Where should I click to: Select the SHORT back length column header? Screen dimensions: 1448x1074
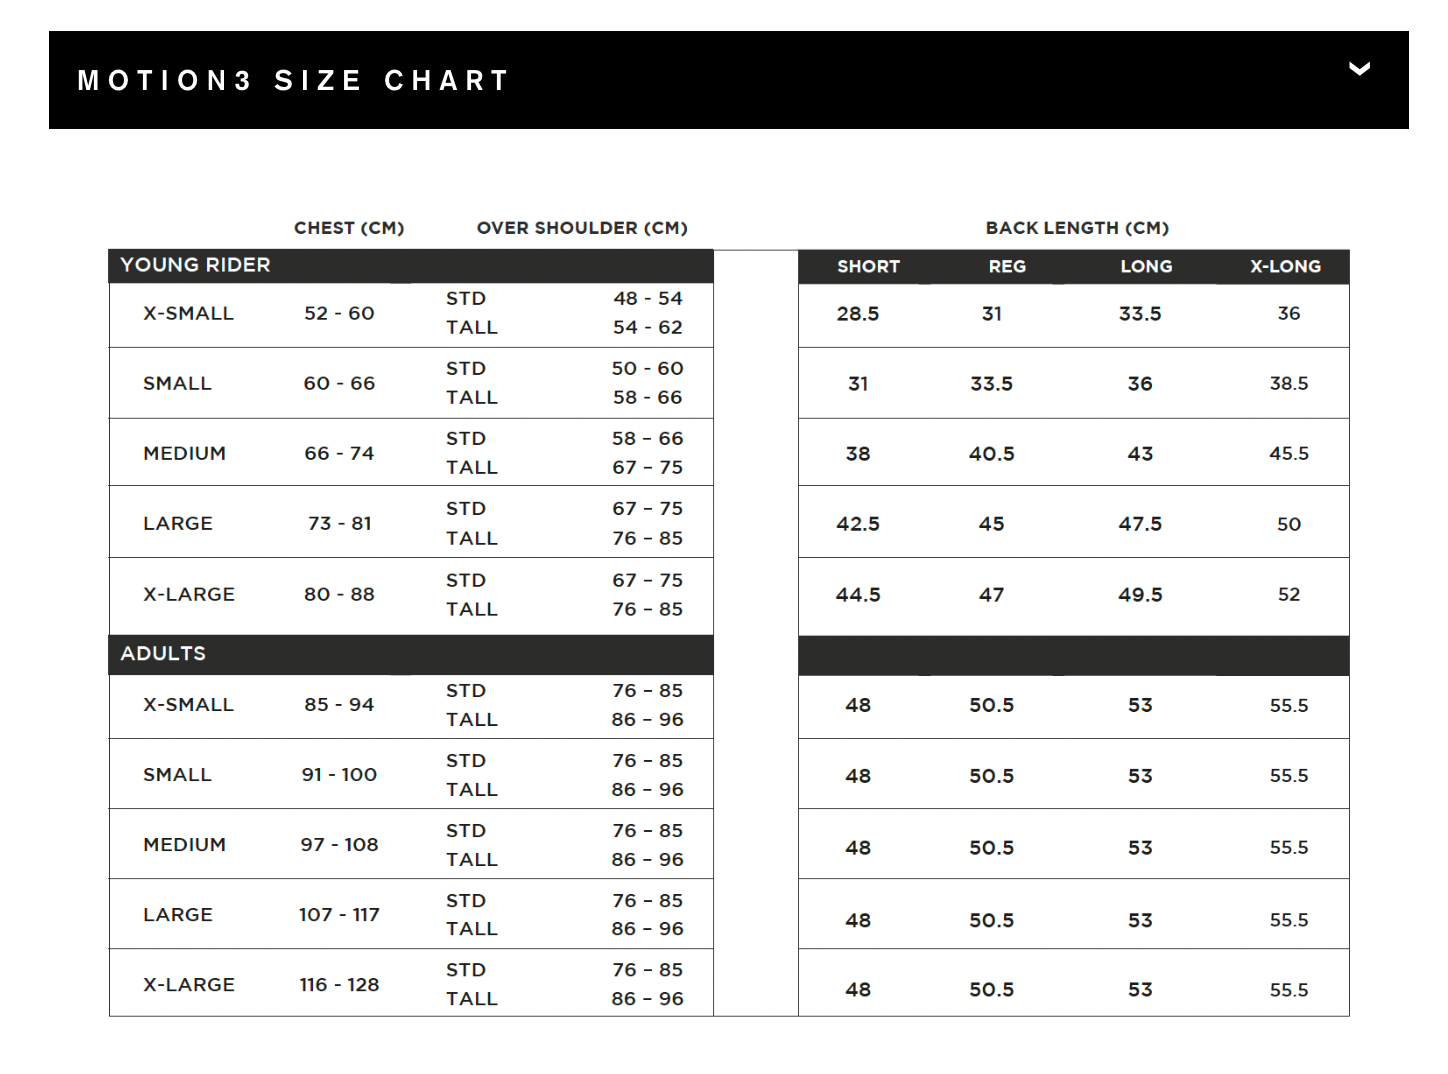pos(868,267)
